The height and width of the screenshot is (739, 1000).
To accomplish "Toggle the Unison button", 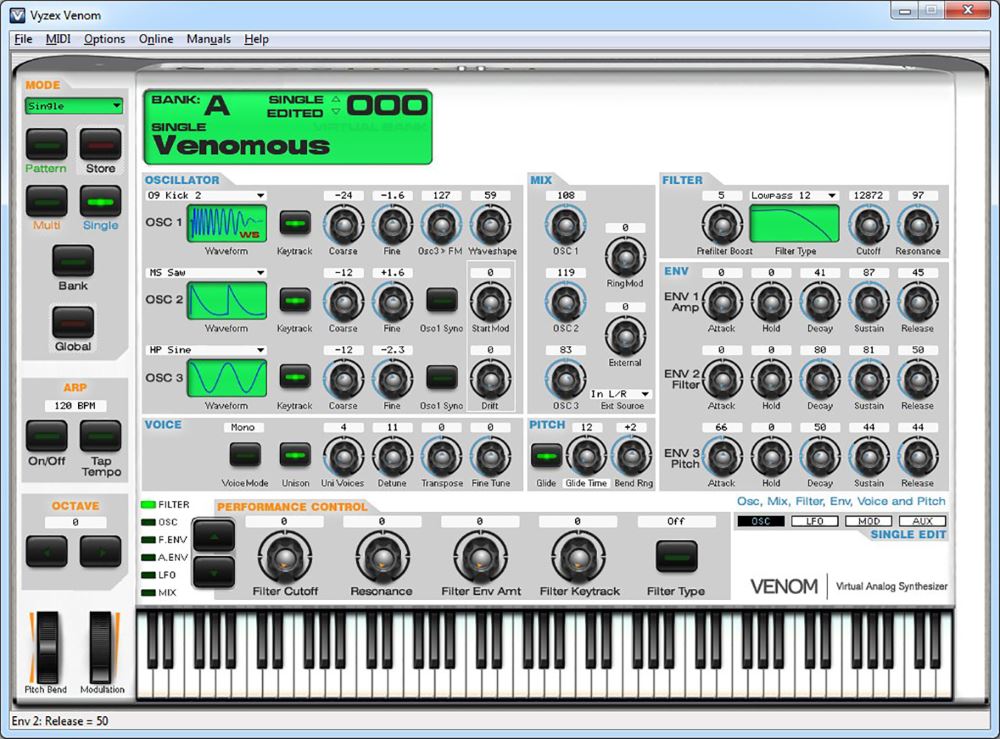I will coord(295,455).
